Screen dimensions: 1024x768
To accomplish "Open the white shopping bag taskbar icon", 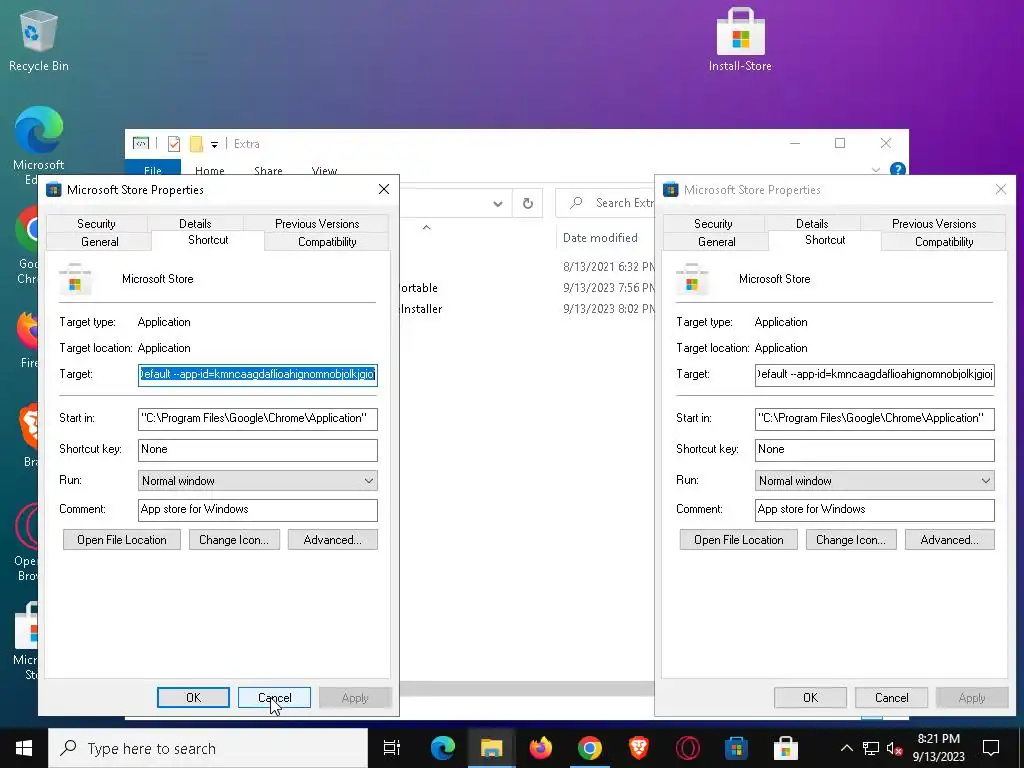I will [785, 748].
